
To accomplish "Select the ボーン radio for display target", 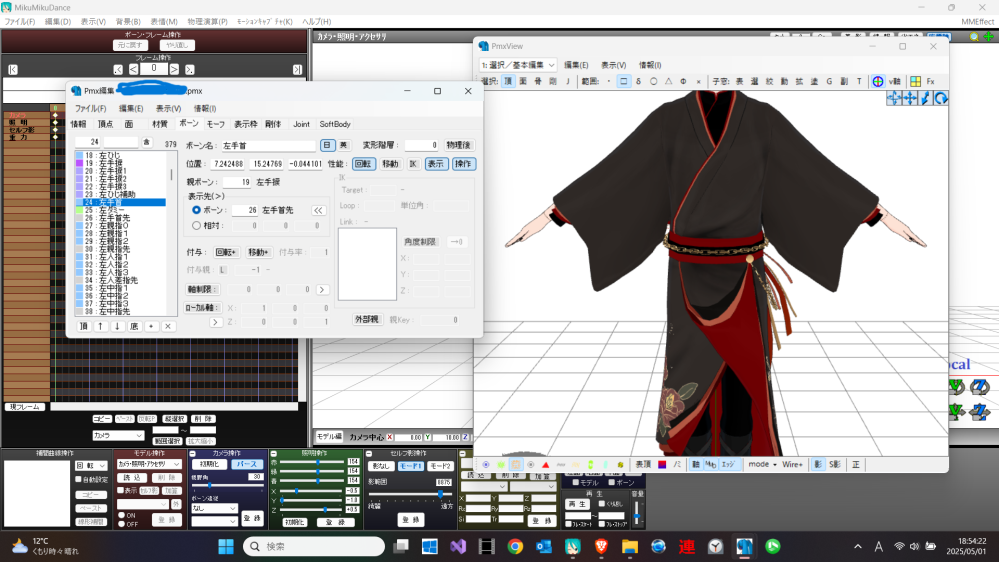I will point(196,210).
